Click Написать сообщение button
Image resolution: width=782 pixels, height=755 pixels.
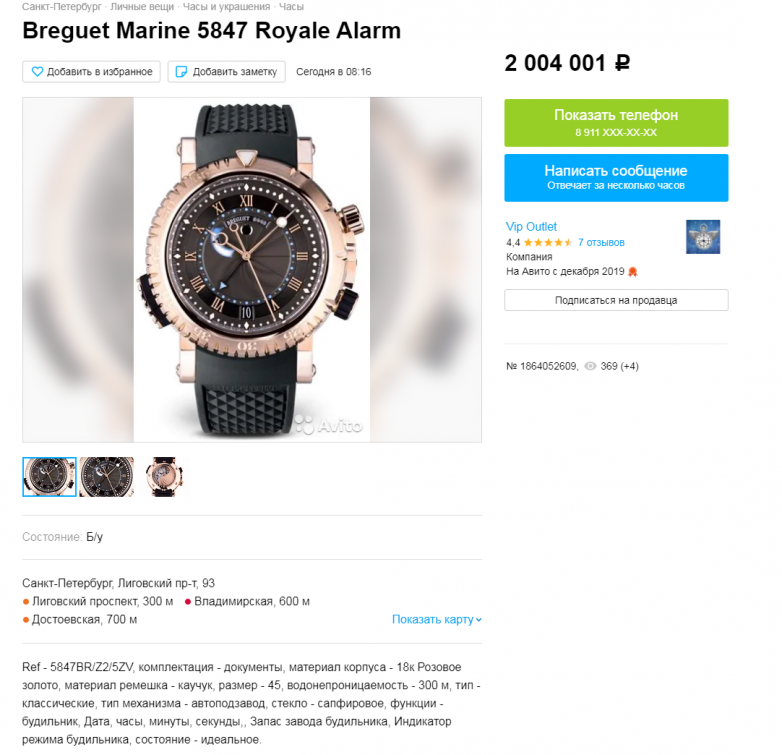(x=616, y=178)
